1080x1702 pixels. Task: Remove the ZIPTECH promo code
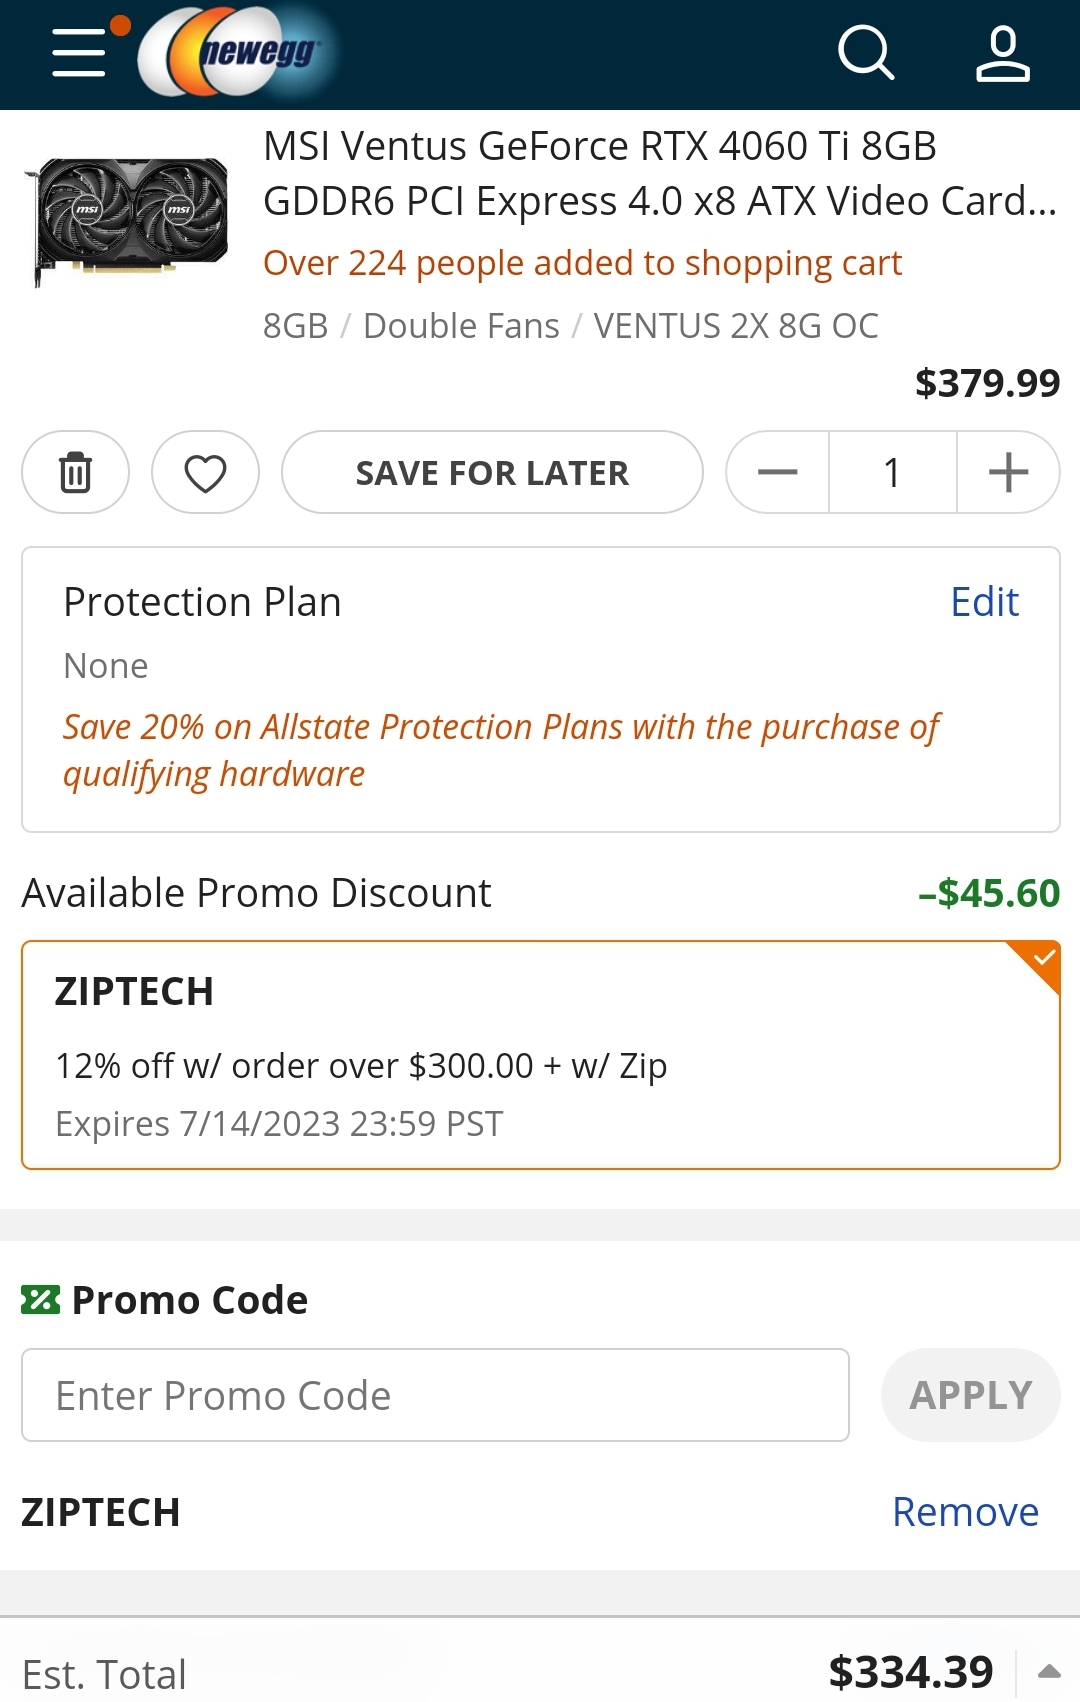[965, 1512]
